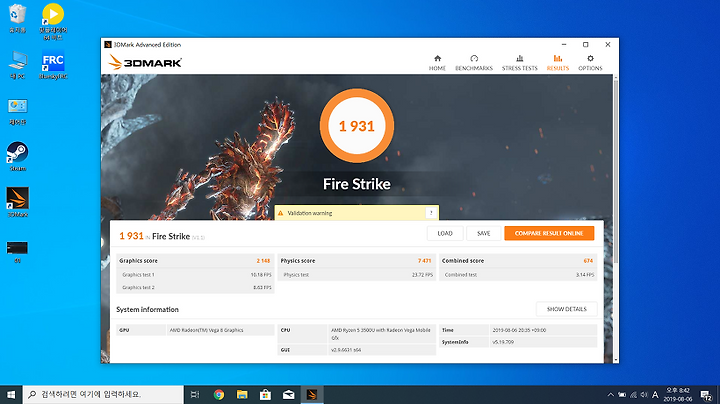Open Google Chrome from the taskbar
The image size is (720, 404).
tap(219, 394)
